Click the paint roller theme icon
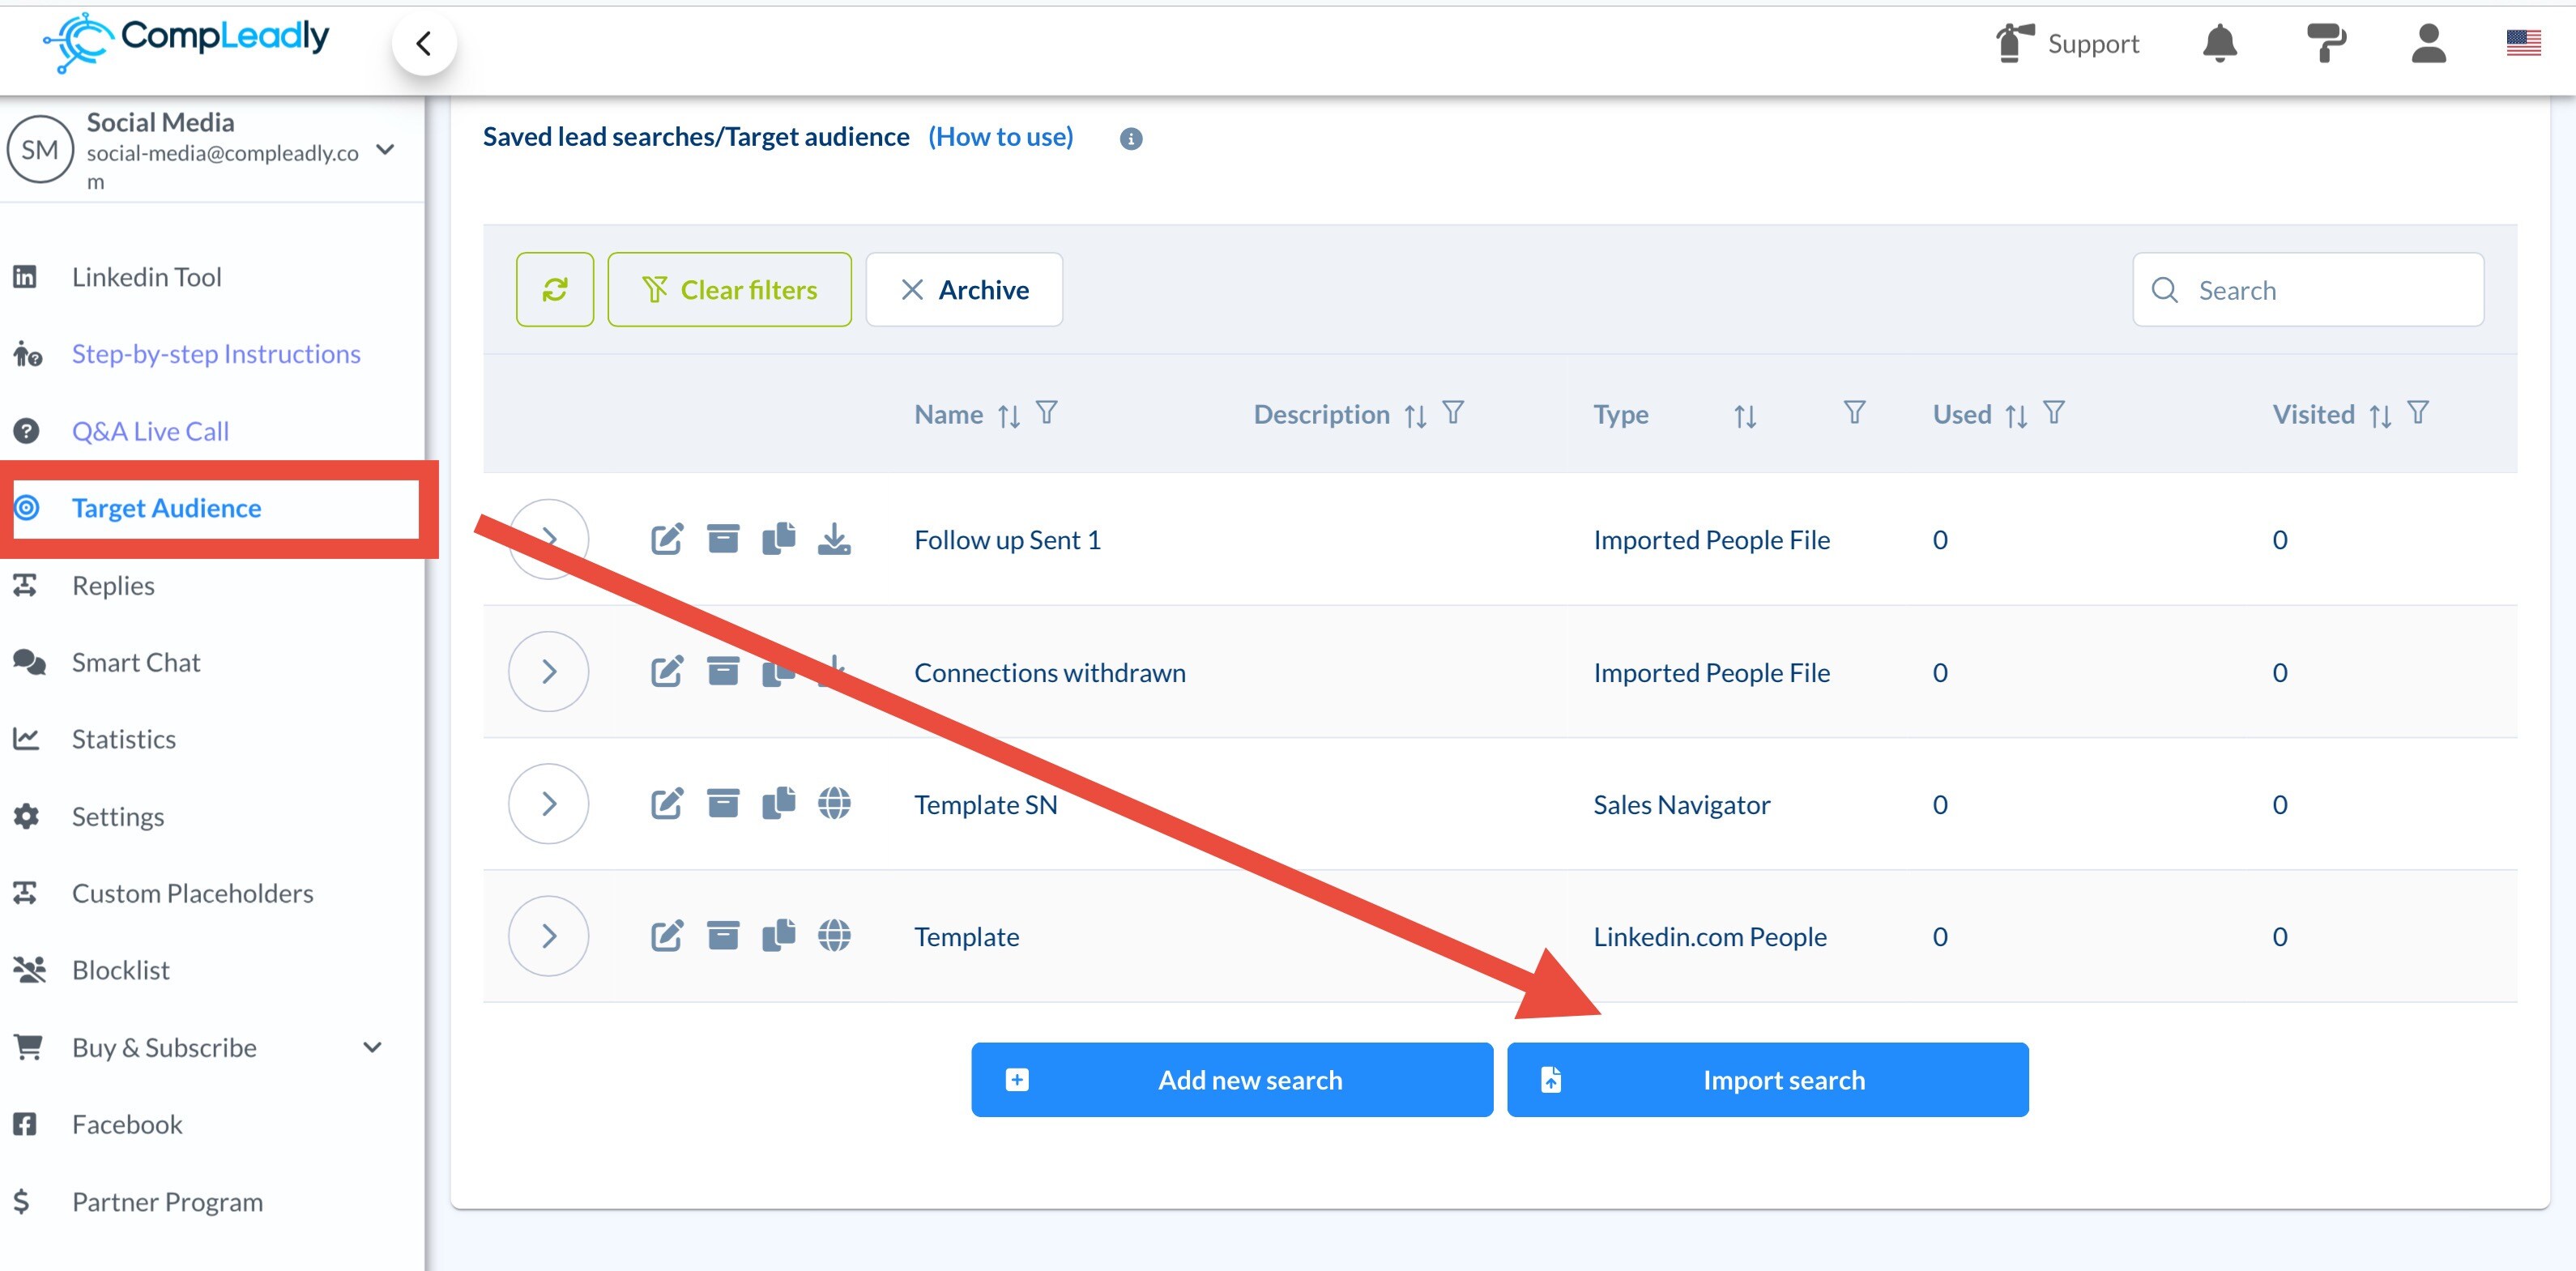This screenshot has width=2576, height=1271. coord(2326,43)
